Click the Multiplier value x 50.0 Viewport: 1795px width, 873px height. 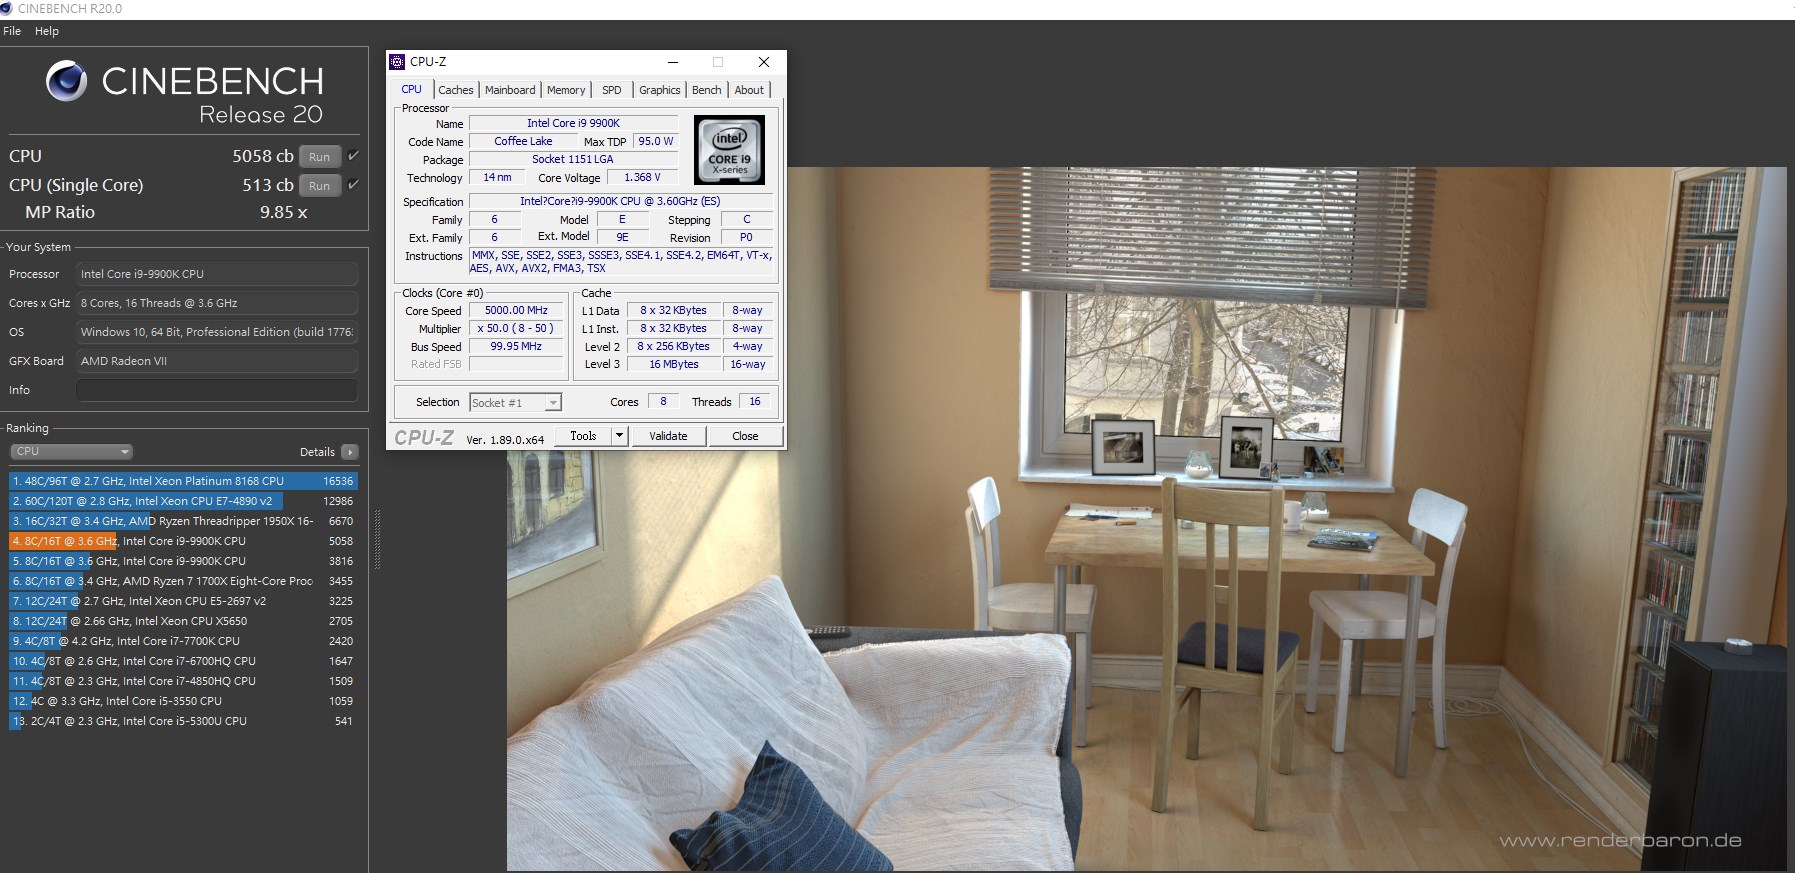click(x=516, y=329)
